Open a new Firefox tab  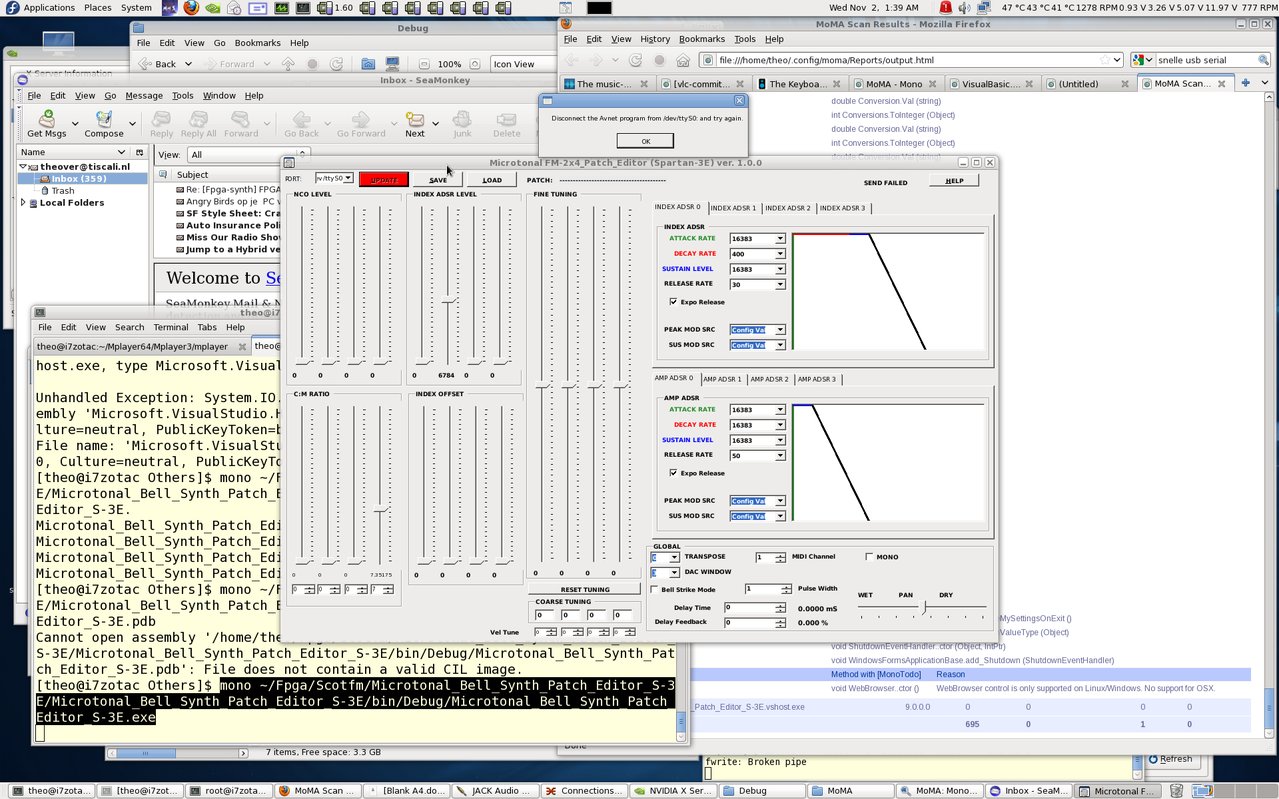(x=1246, y=83)
